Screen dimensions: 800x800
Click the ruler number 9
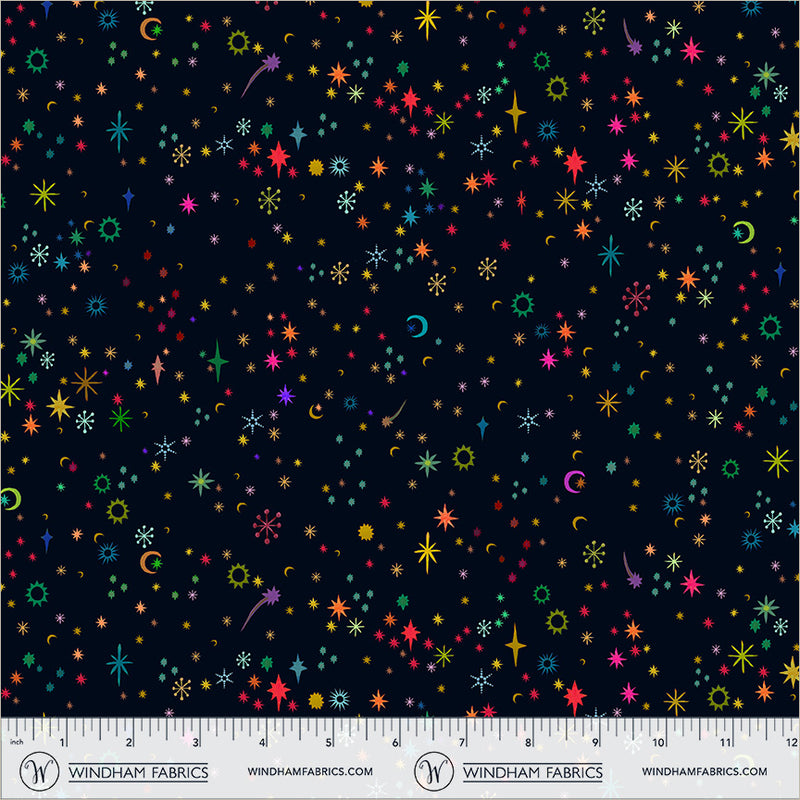(595, 742)
